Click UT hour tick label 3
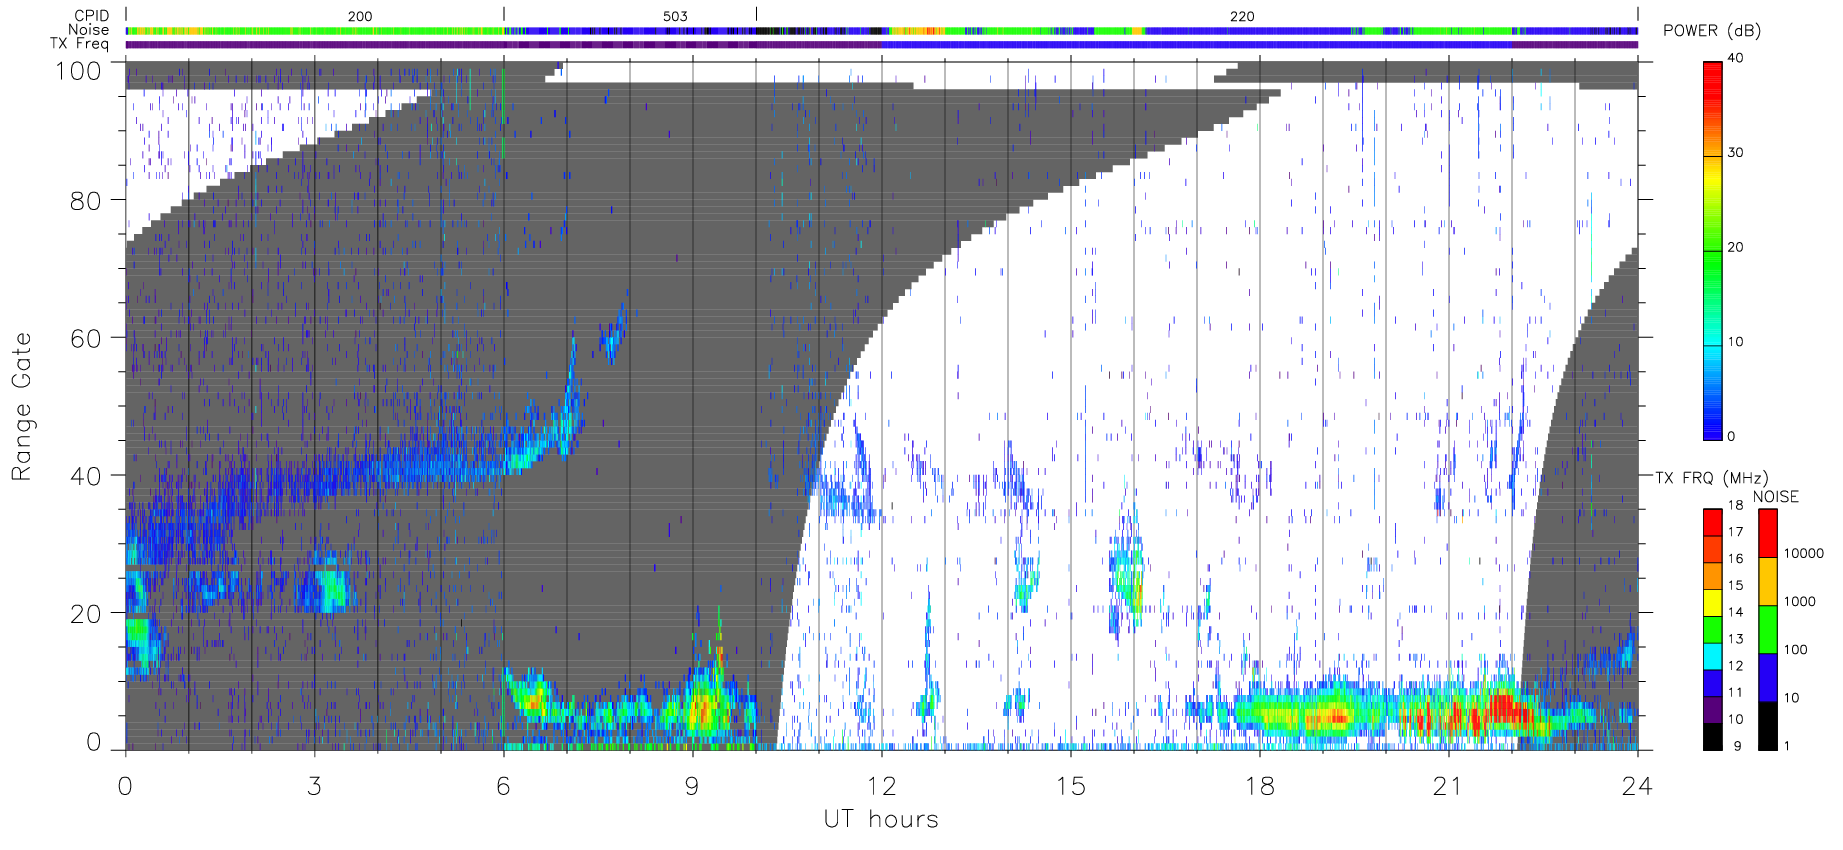Viewport: 1843px width, 850px height. tap(314, 786)
